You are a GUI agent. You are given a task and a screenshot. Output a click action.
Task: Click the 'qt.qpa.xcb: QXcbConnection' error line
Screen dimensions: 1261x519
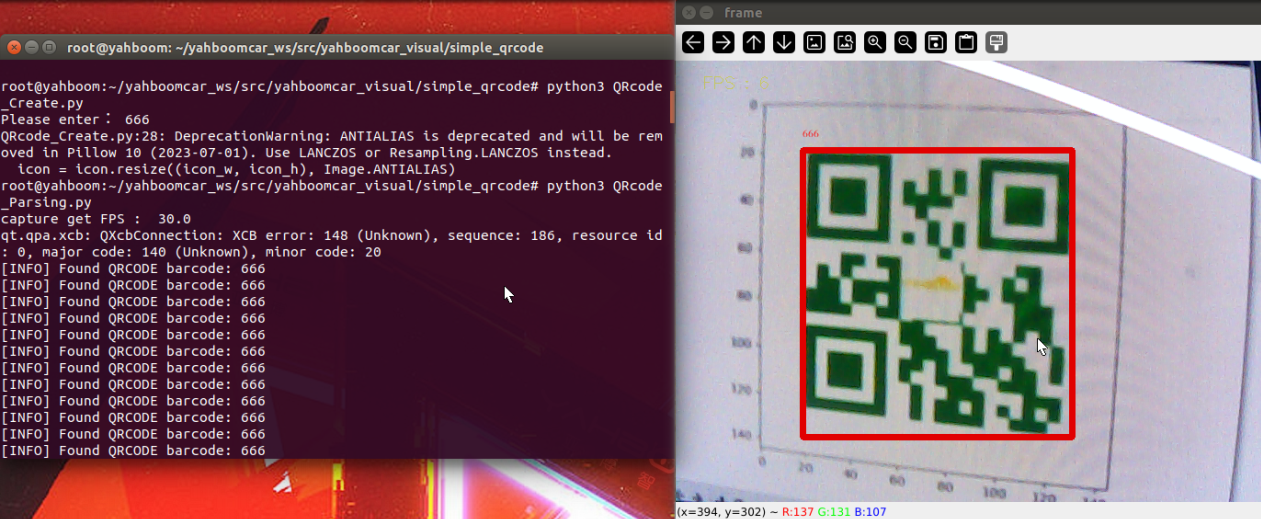[331, 235]
